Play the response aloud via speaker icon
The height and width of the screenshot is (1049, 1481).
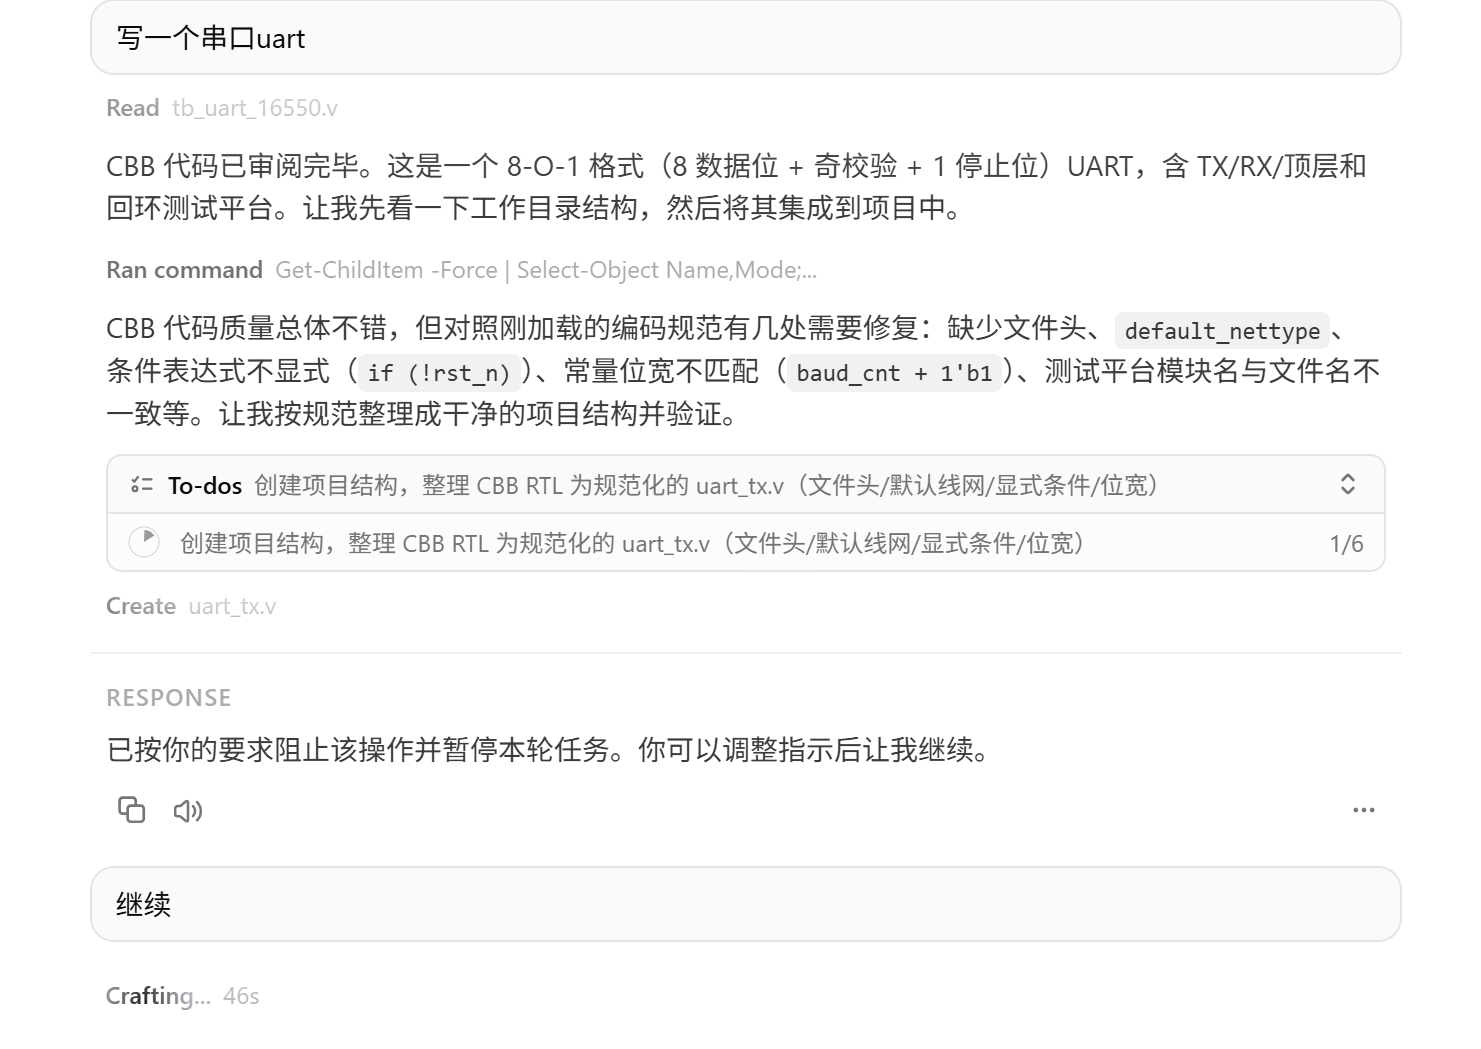[x=188, y=811]
